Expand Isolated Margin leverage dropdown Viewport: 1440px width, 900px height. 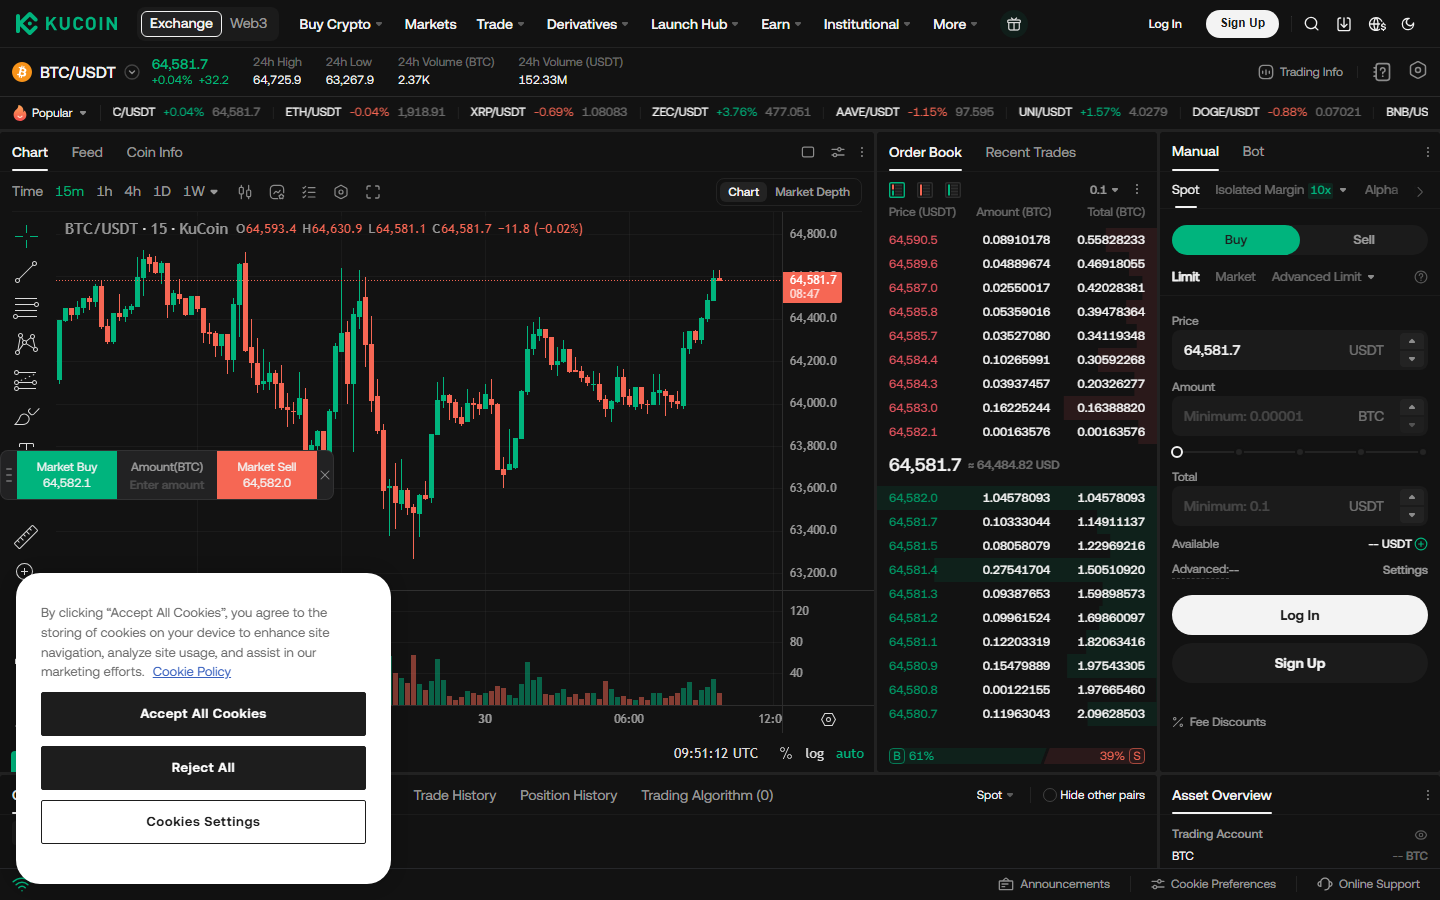[x=1343, y=190]
